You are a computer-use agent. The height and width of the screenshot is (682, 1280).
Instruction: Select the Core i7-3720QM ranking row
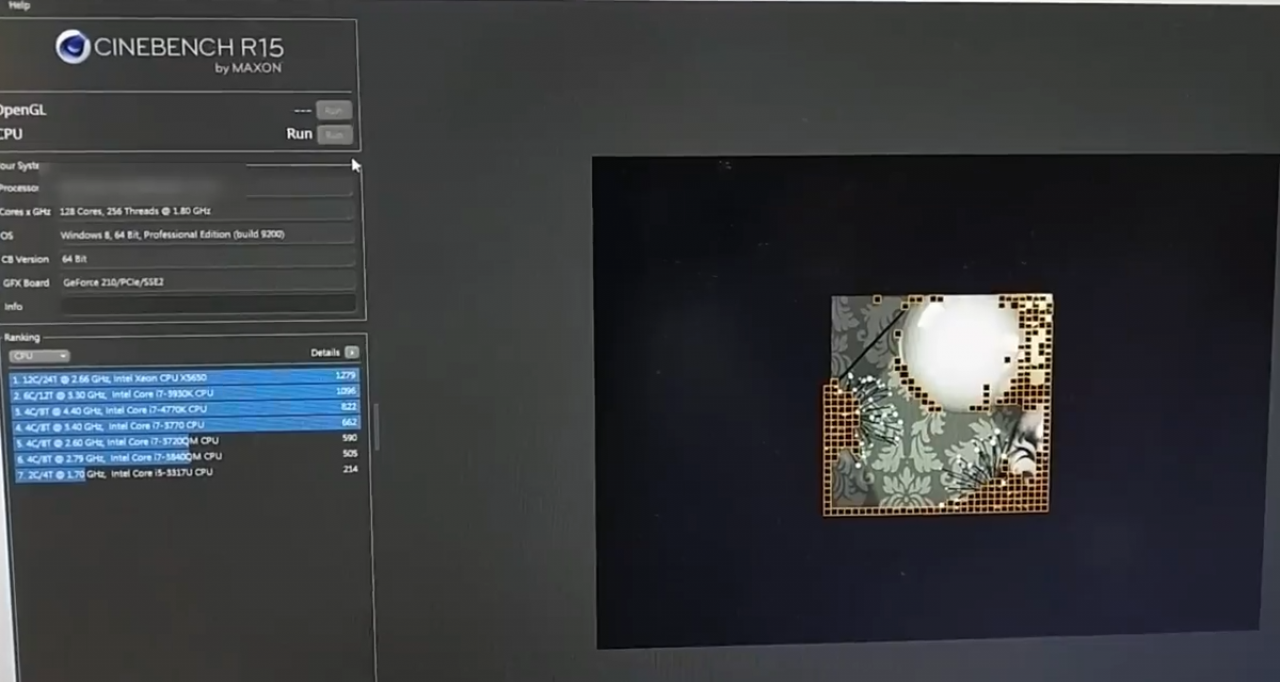pos(184,440)
